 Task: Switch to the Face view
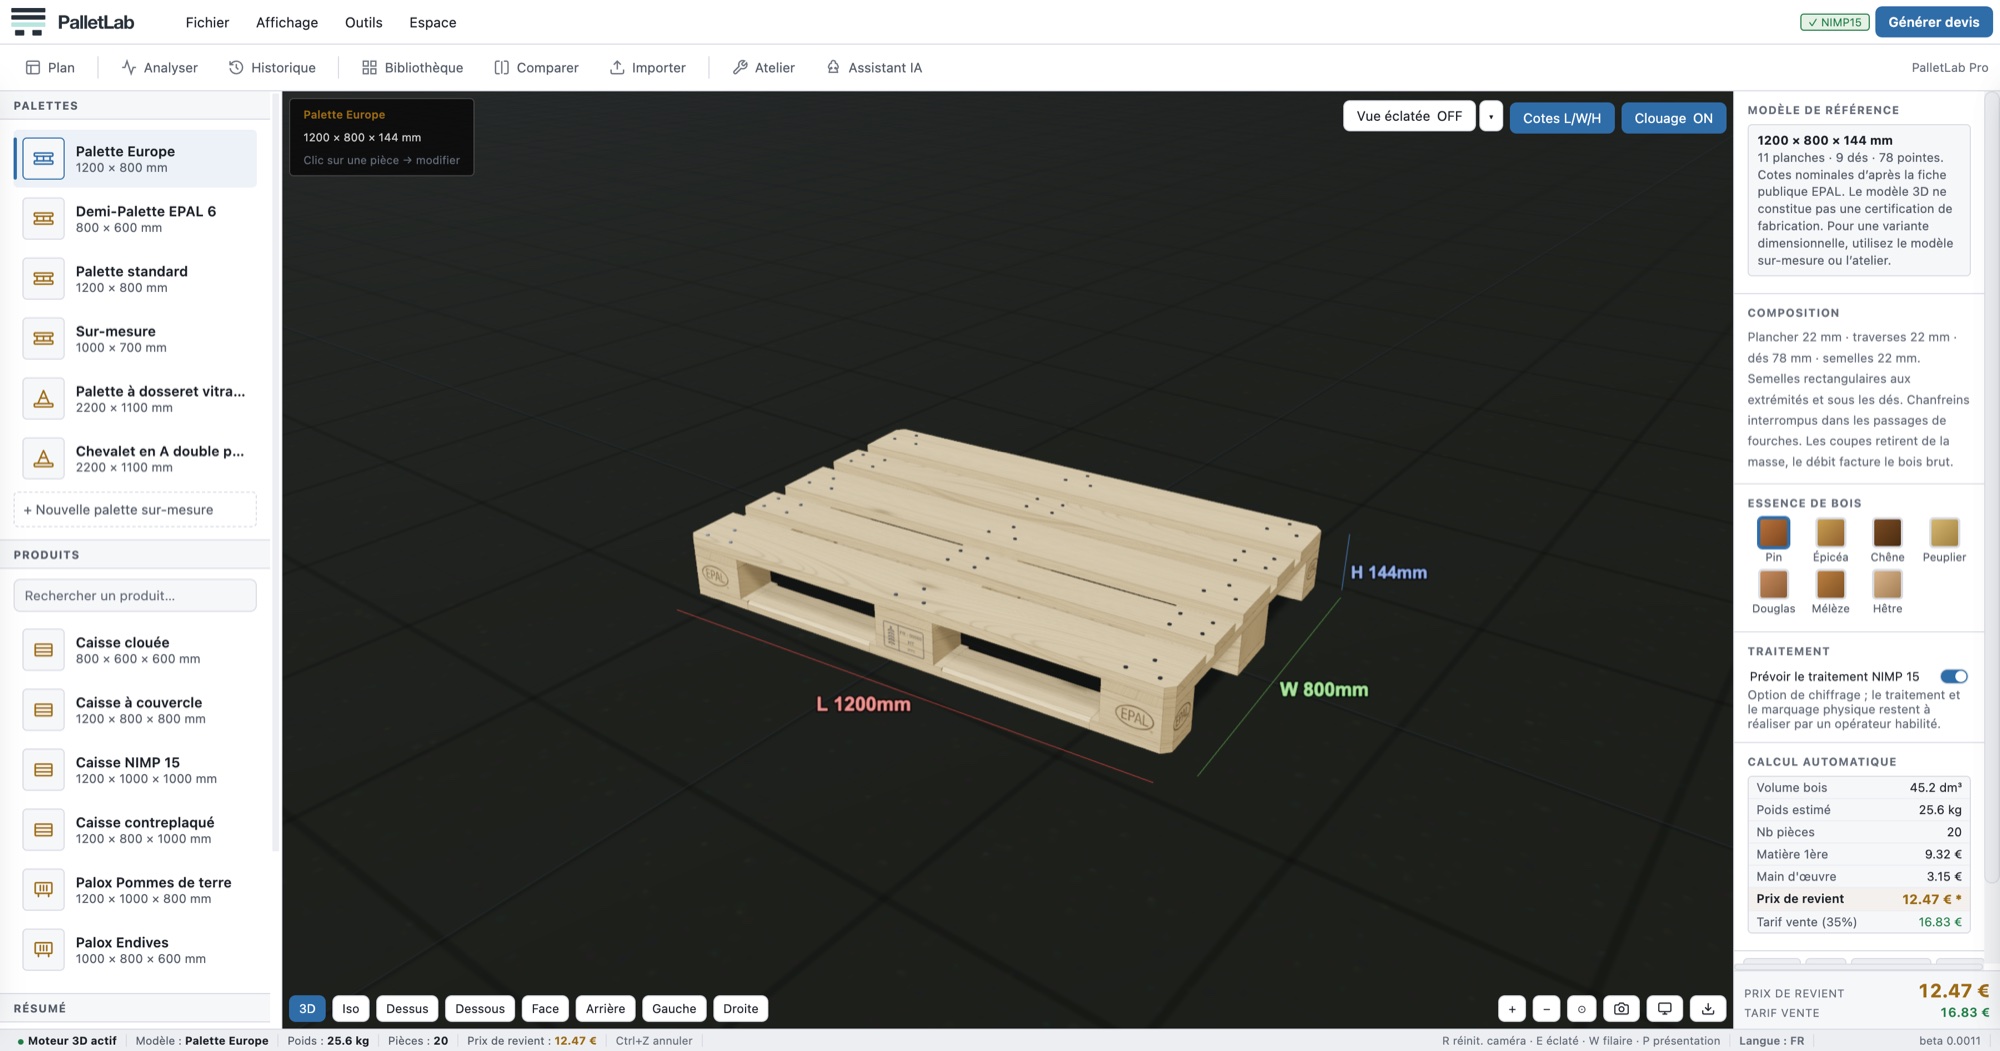(545, 1009)
